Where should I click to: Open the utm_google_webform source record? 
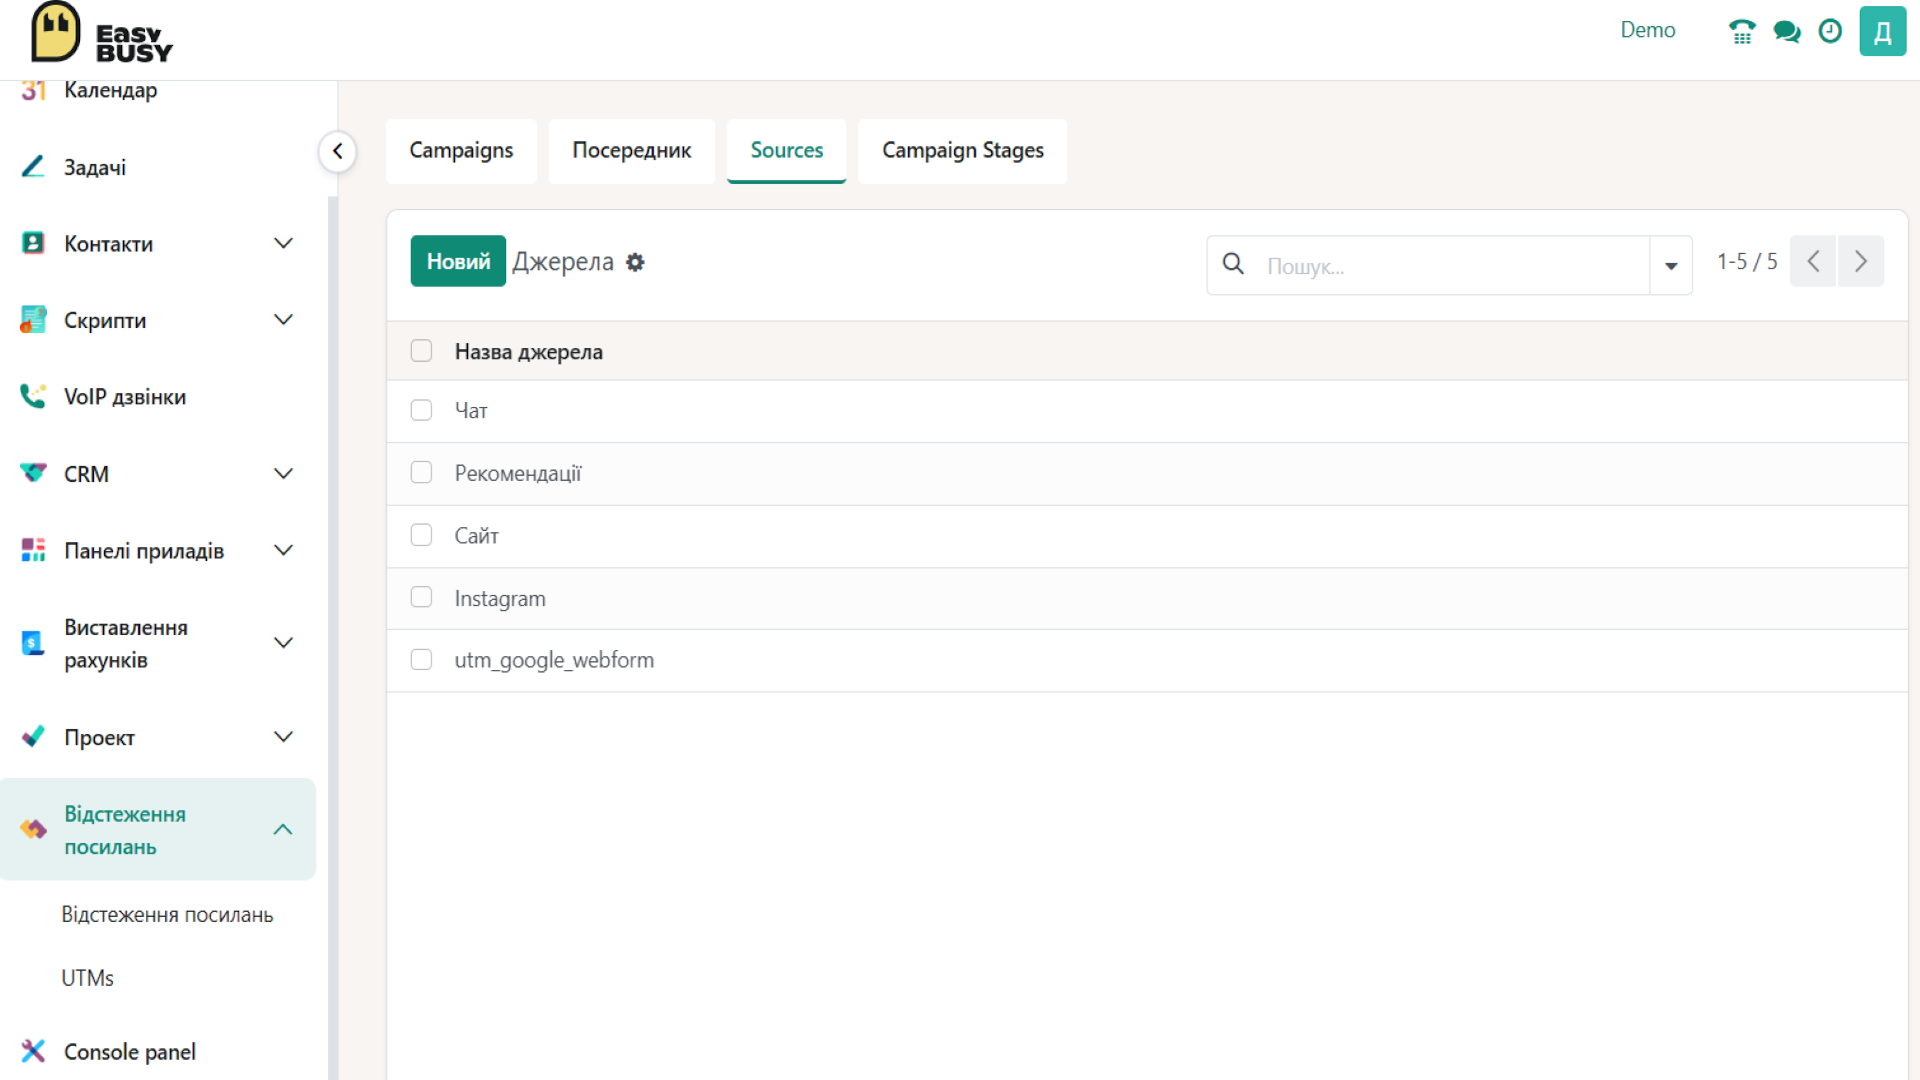pos(554,660)
